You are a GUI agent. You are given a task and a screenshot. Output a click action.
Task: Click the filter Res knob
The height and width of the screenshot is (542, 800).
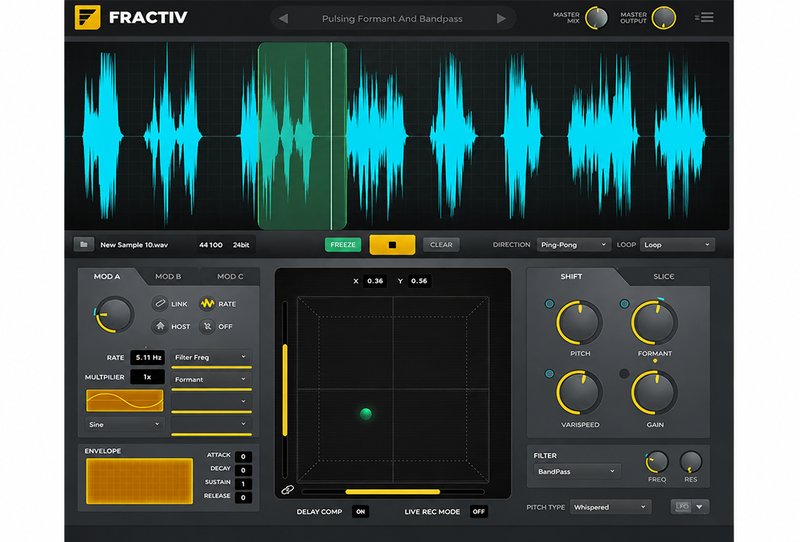[691, 462]
